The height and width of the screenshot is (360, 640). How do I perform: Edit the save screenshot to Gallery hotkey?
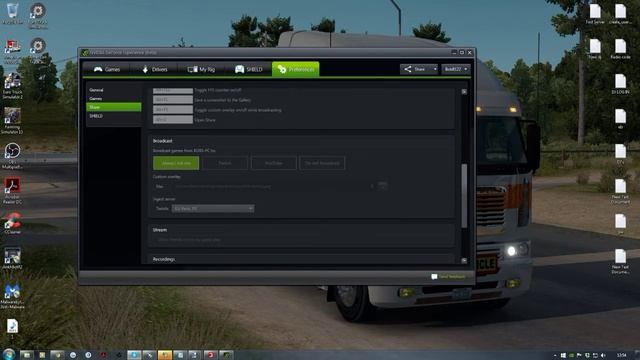coord(173,100)
